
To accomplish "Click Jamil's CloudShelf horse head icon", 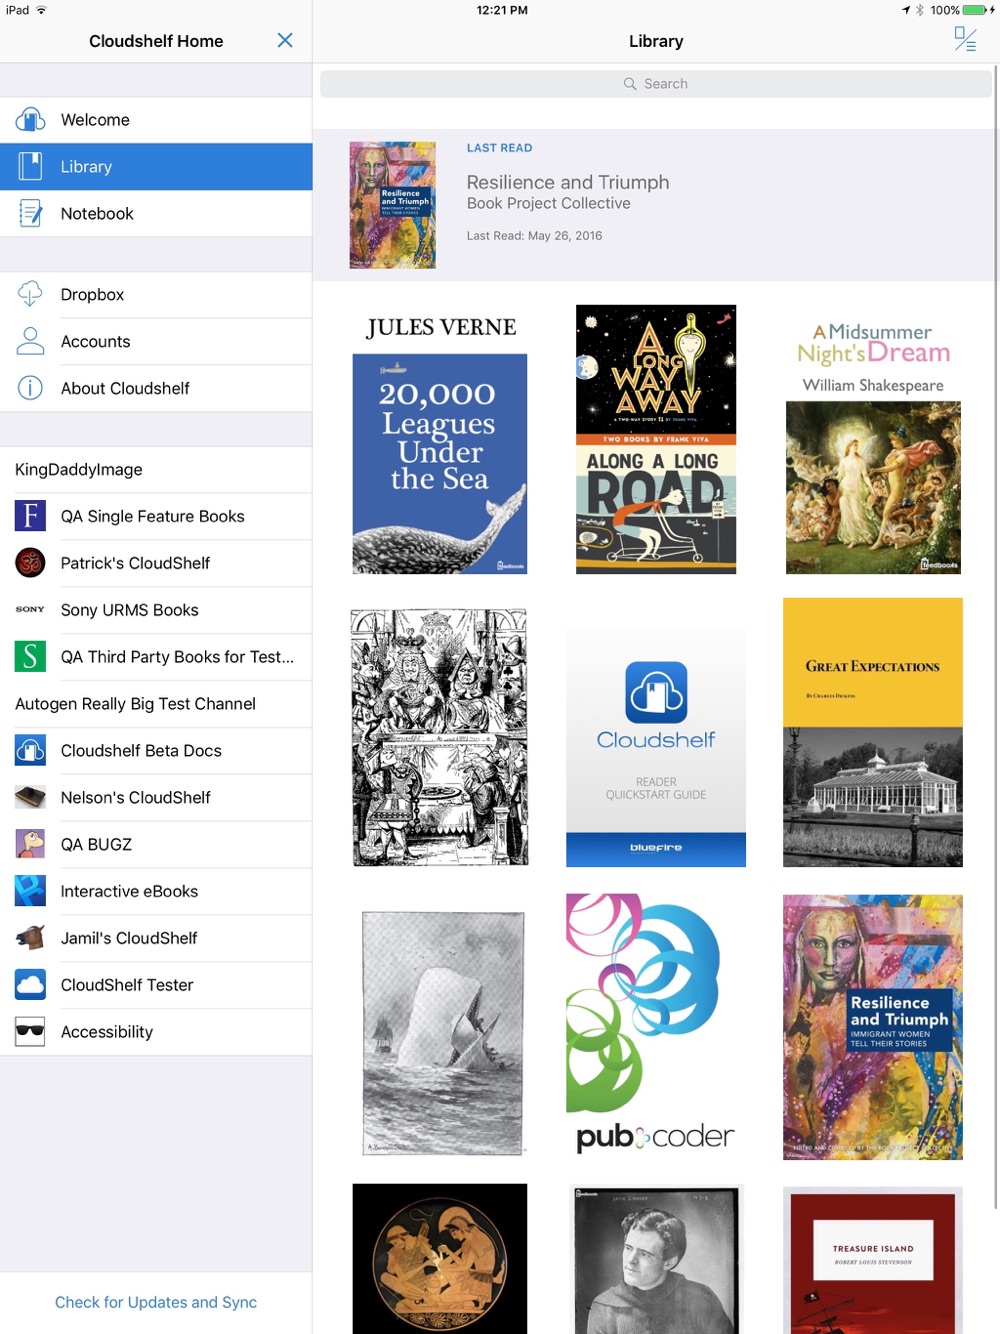I will click(x=30, y=938).
